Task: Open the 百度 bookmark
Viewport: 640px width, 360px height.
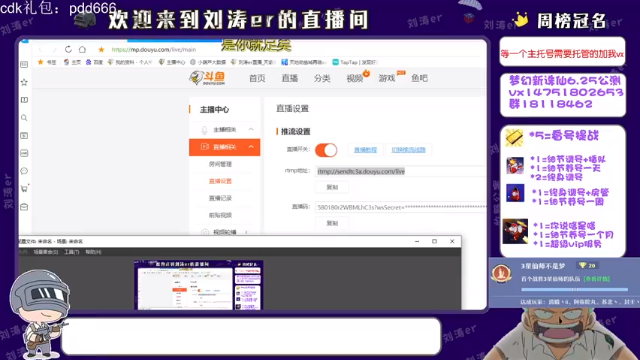Action: 94,62
